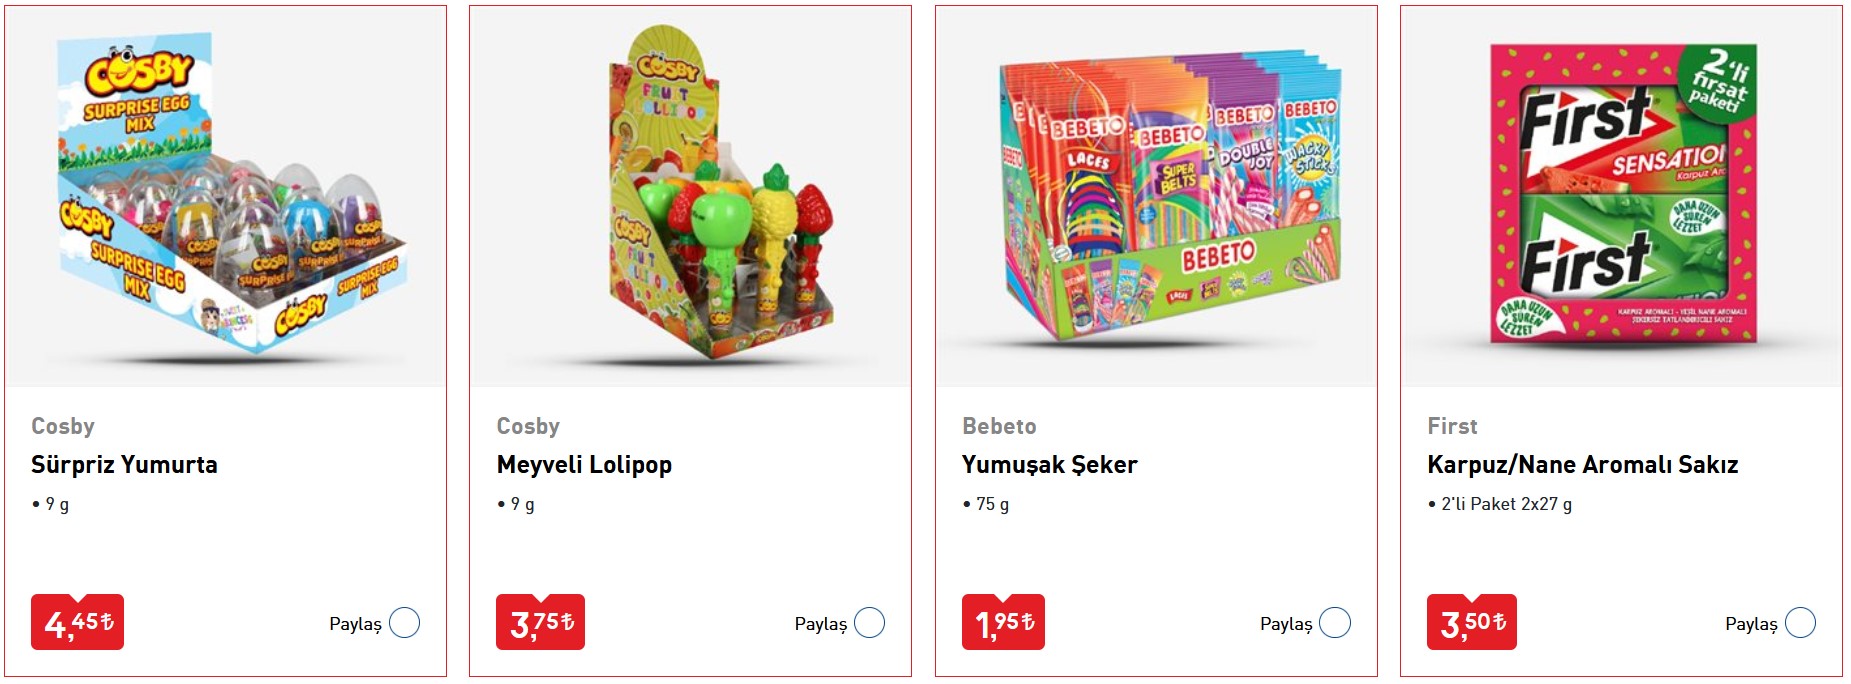Toggle Paylaş circle for Meyveli Lolipop
1851x684 pixels.
870,623
